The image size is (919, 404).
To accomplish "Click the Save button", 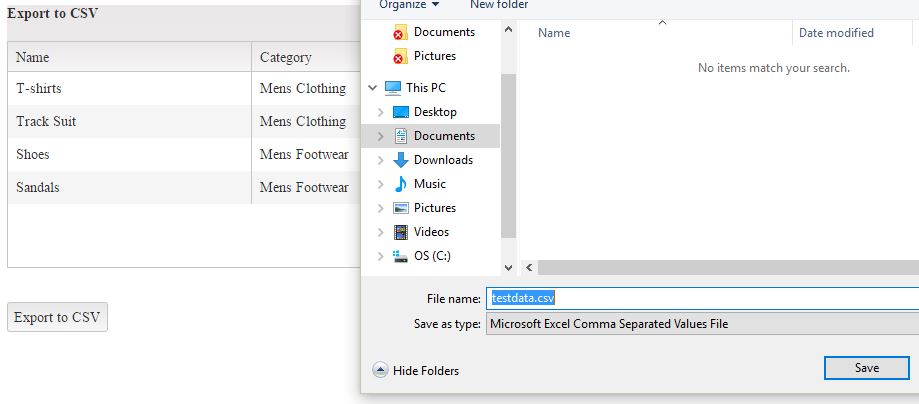I will (x=866, y=368).
